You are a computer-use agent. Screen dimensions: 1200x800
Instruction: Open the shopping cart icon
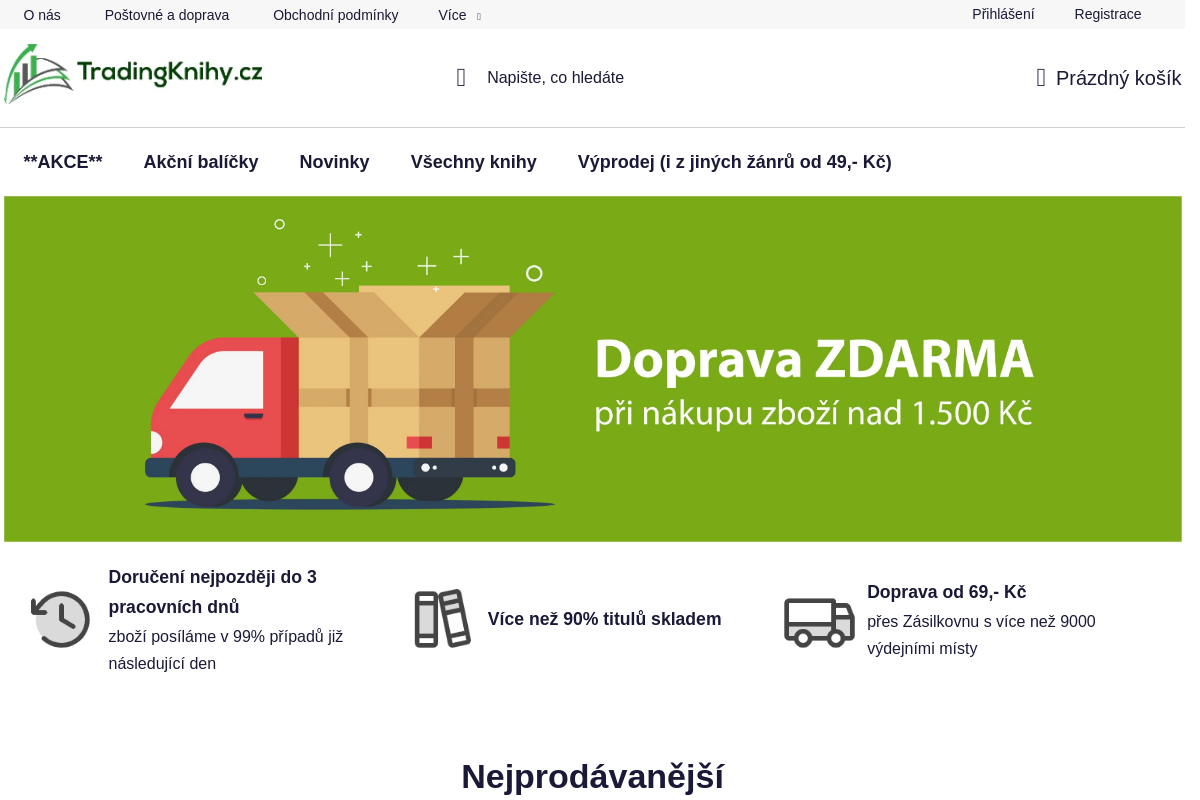point(1041,78)
